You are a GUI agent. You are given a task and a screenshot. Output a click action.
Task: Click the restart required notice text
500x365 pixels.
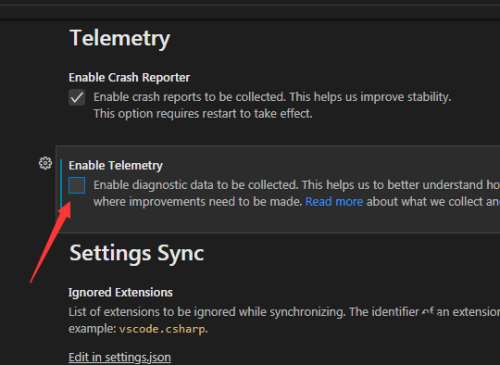tap(203, 114)
